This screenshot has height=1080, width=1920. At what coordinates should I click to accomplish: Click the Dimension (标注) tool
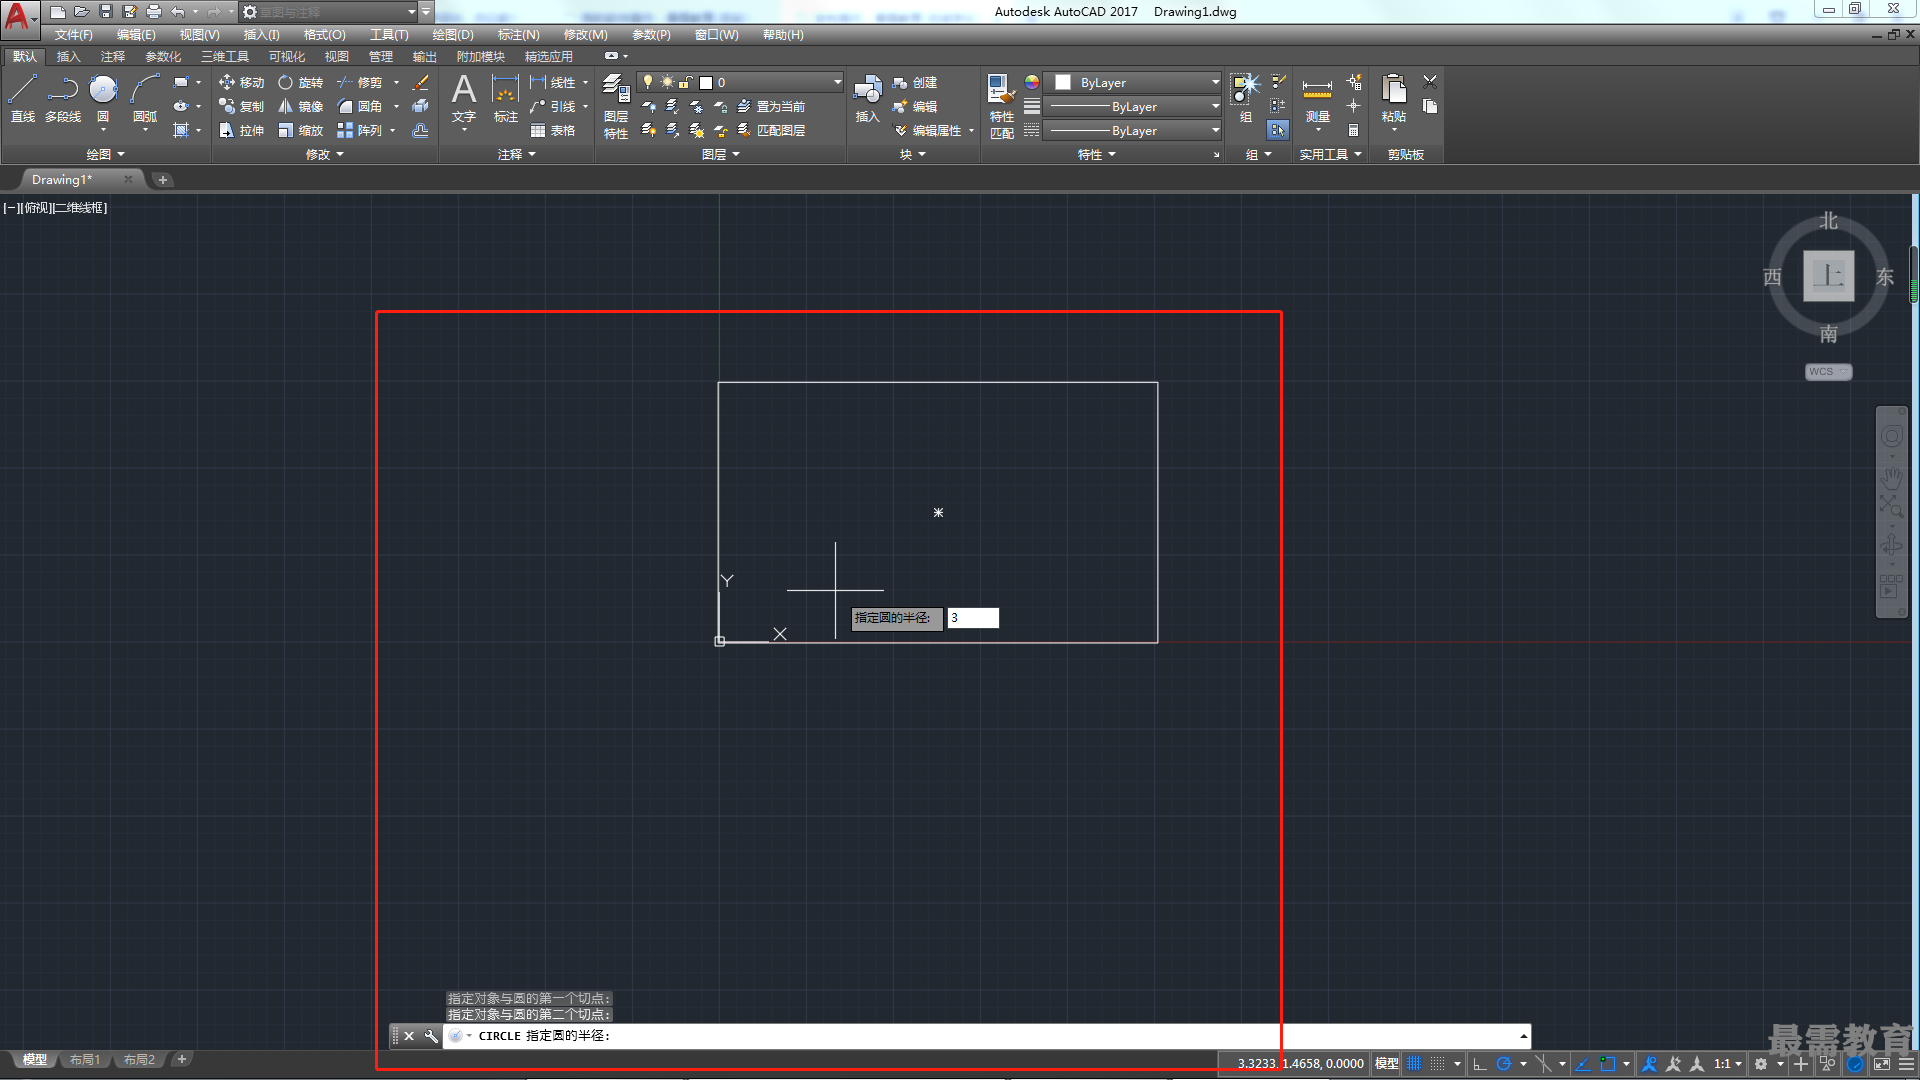(x=506, y=98)
